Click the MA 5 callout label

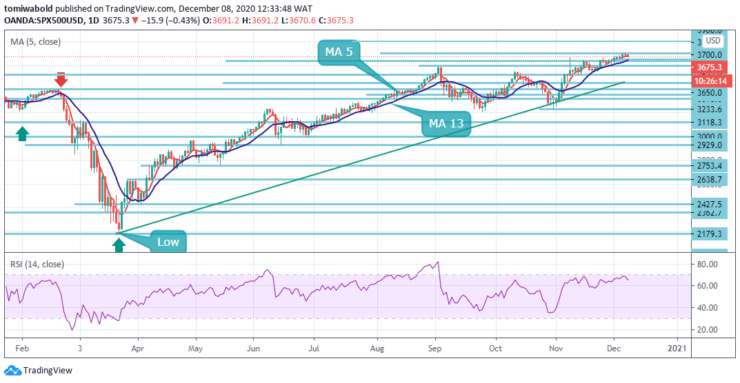point(339,52)
